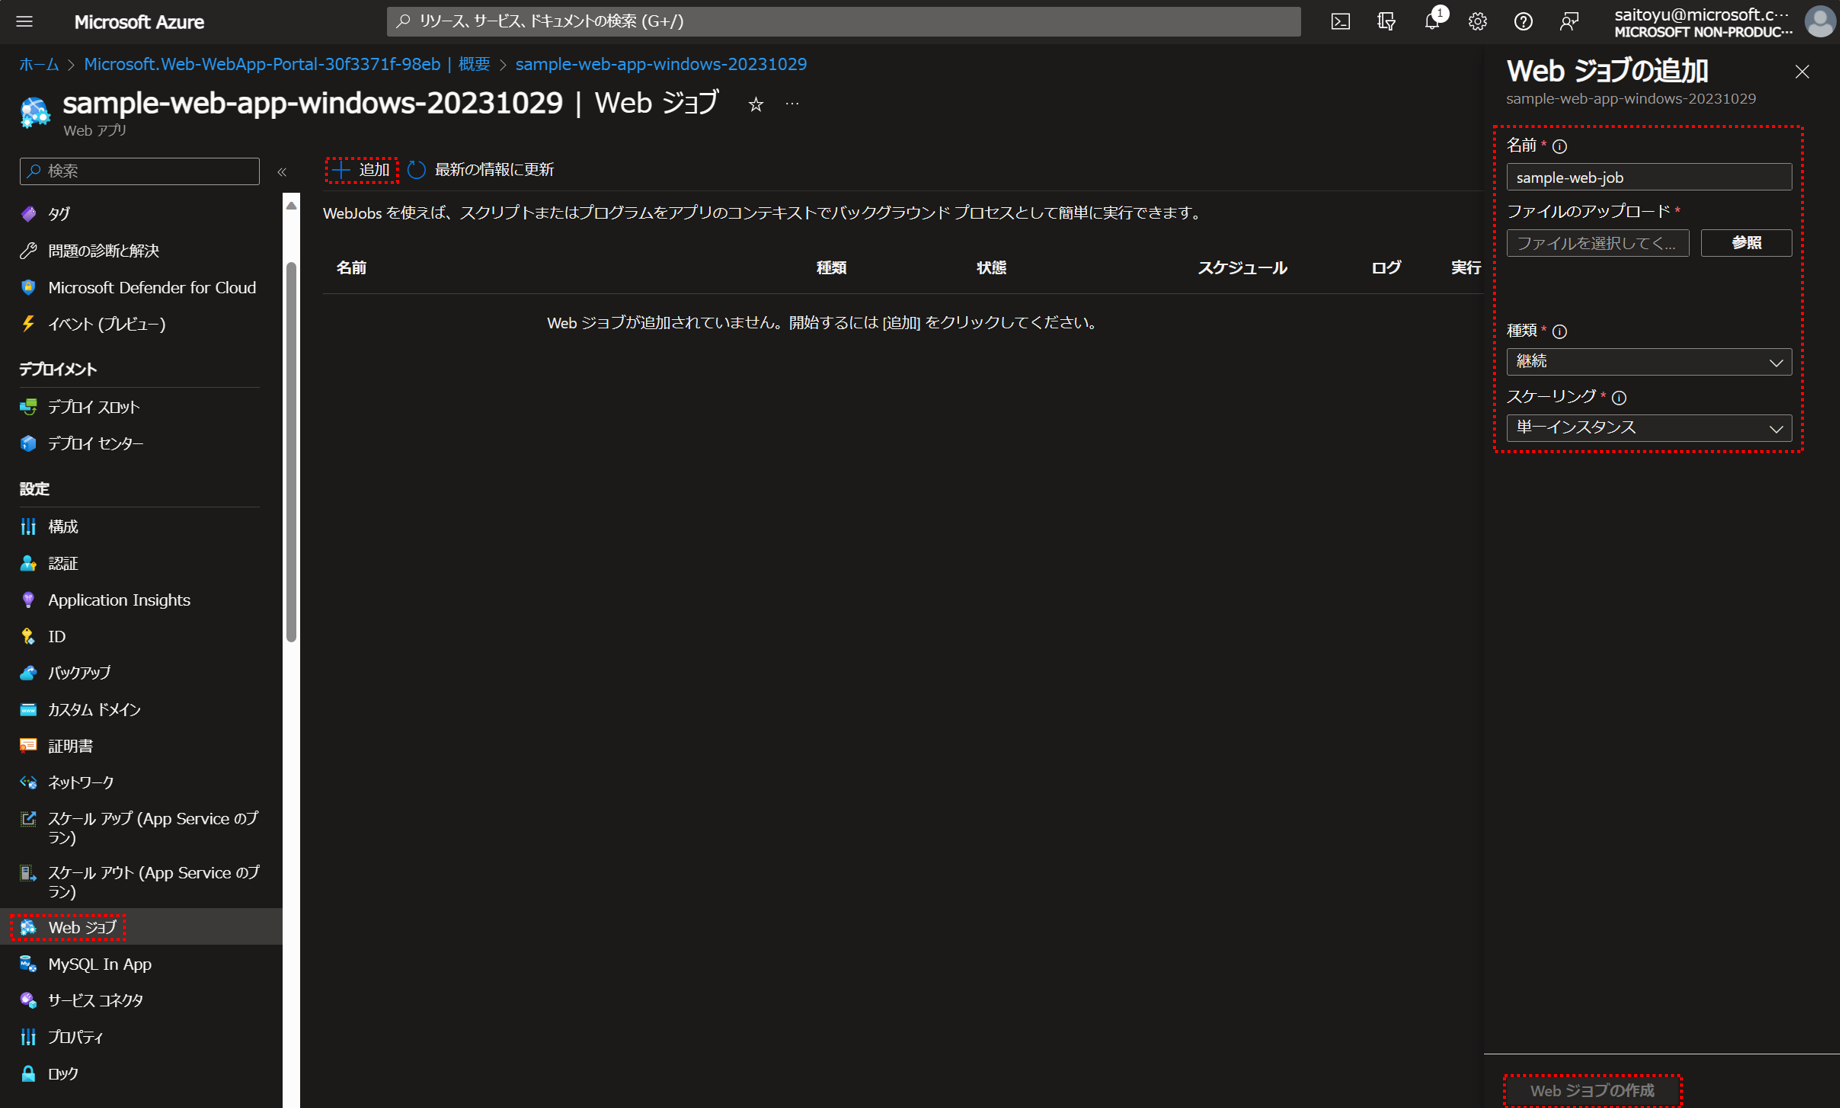Focus the sidebar 検索 box
Image resolution: width=1840 pixels, height=1108 pixels.
point(140,171)
